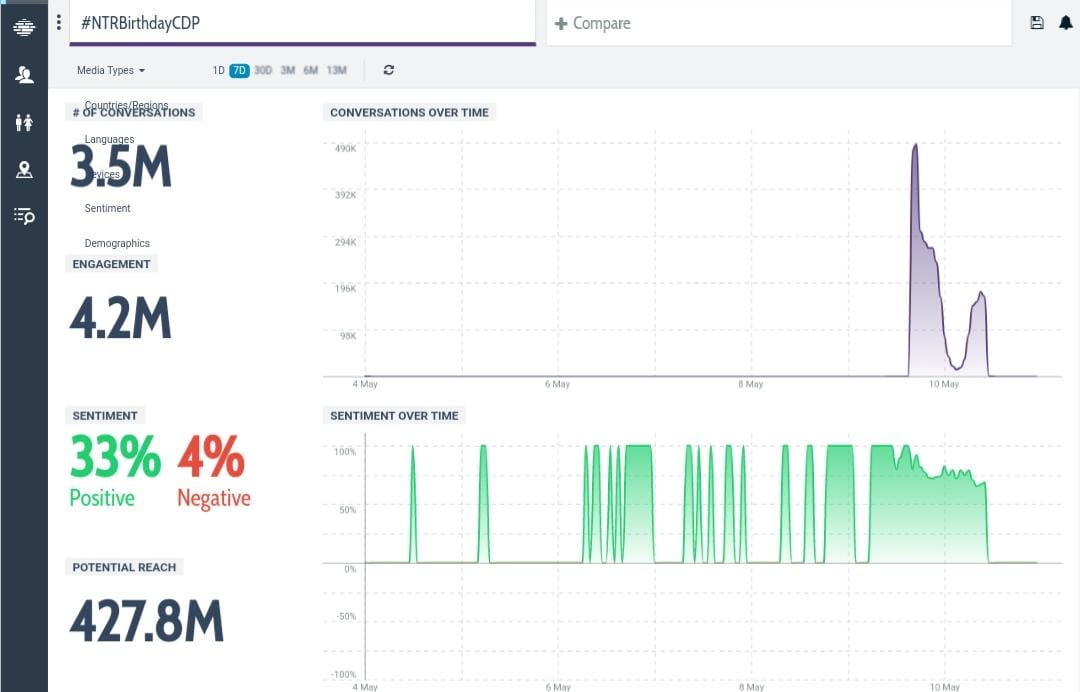The width and height of the screenshot is (1080, 692).
Task: Open the demographics male-female icon in sidebar
Action: [x=24, y=123]
